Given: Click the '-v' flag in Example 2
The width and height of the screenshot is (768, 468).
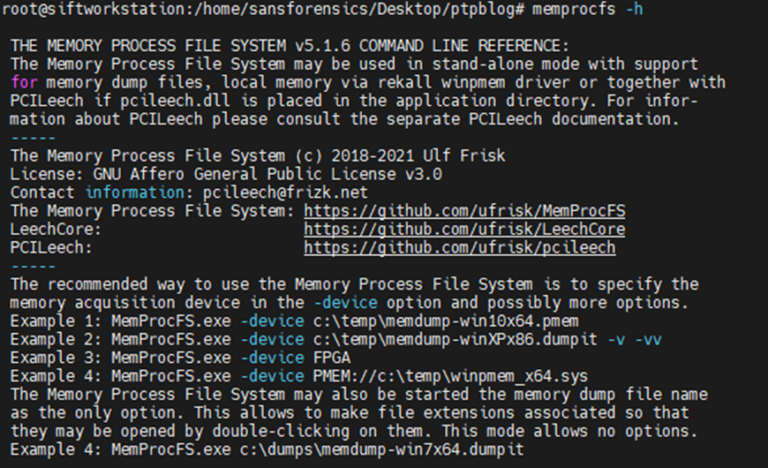Looking at the screenshot, I should (616, 340).
